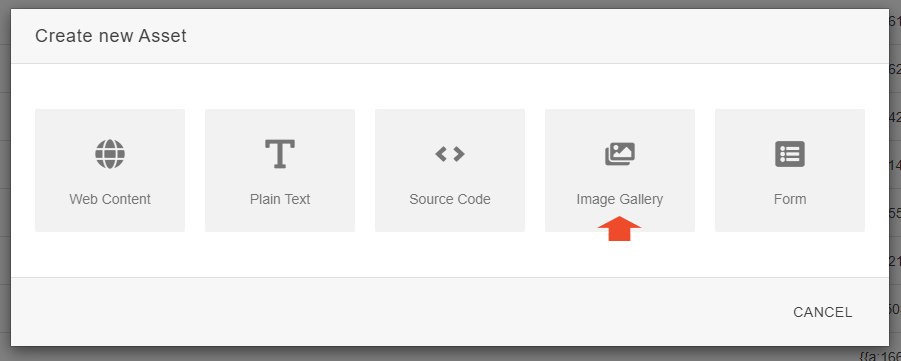Click the red arrow pointing at Image Gallery
The width and height of the screenshot is (901, 361).
pyautogui.click(x=619, y=228)
